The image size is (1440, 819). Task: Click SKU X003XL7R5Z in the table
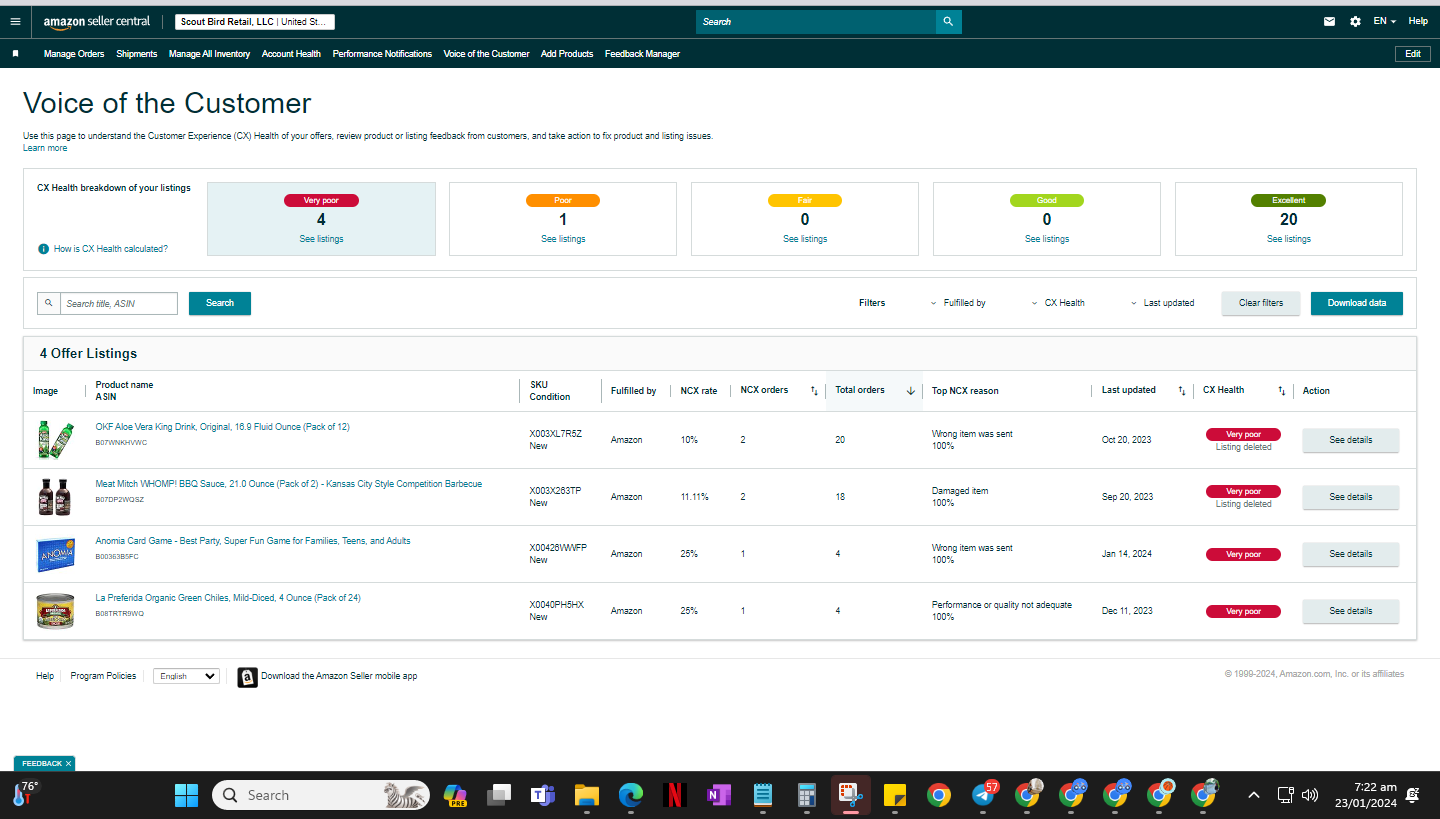click(x=555, y=434)
